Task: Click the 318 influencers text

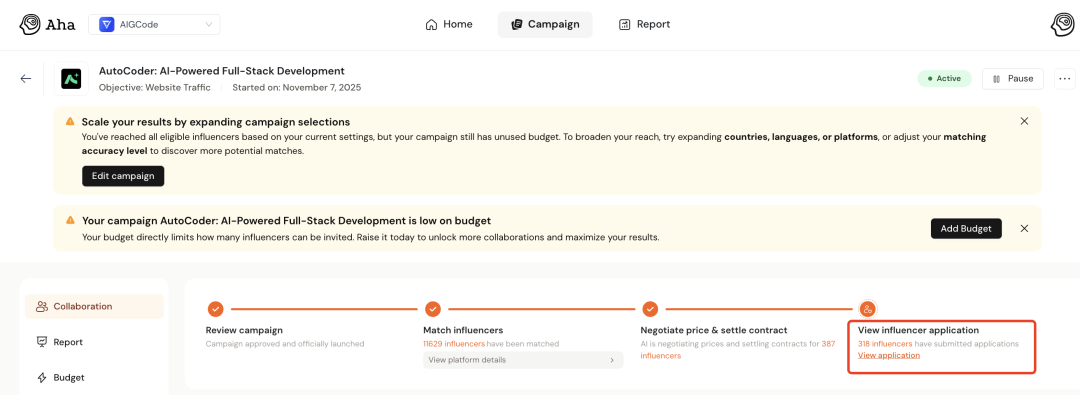Action: pyautogui.click(x=885, y=343)
